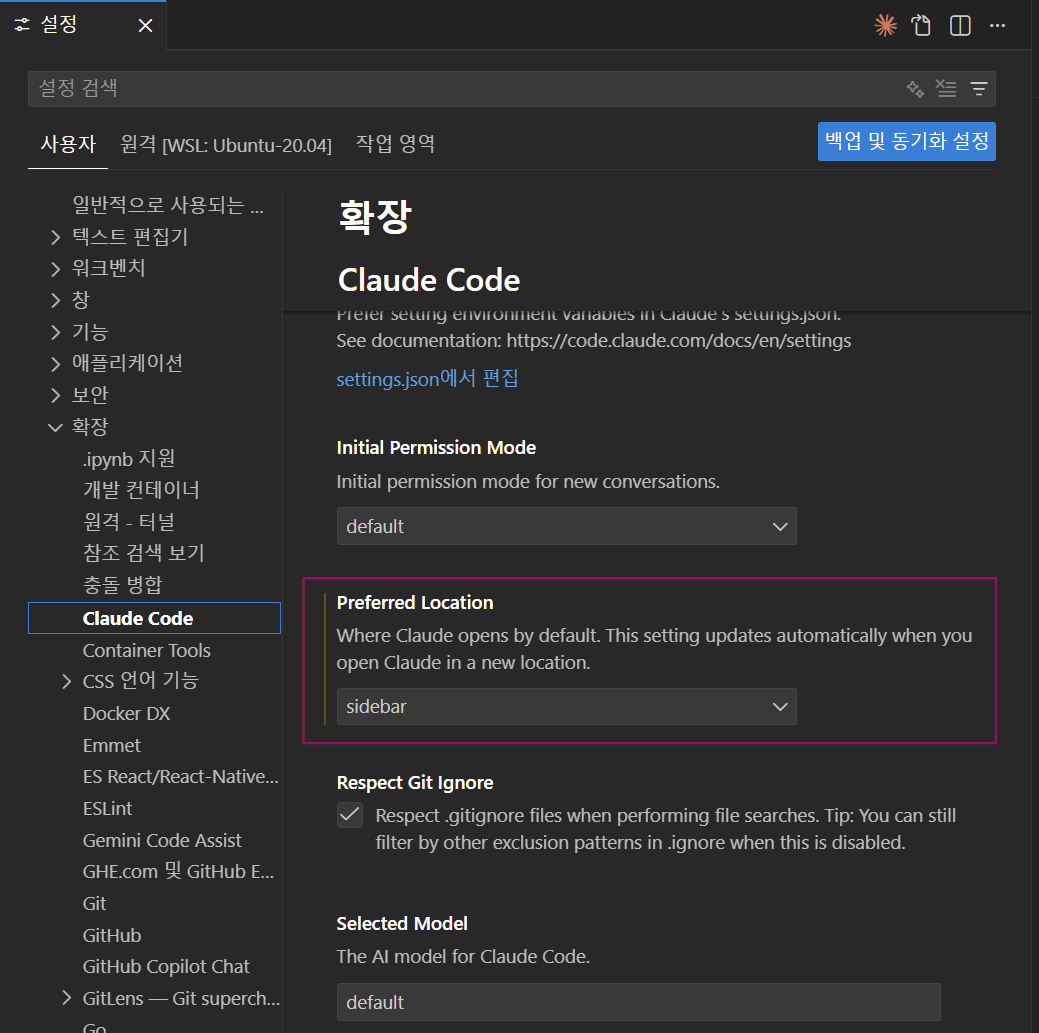Image resolution: width=1039 pixels, height=1033 pixels.
Task: Select 참조 검색 보기 in the tree
Action: (144, 553)
